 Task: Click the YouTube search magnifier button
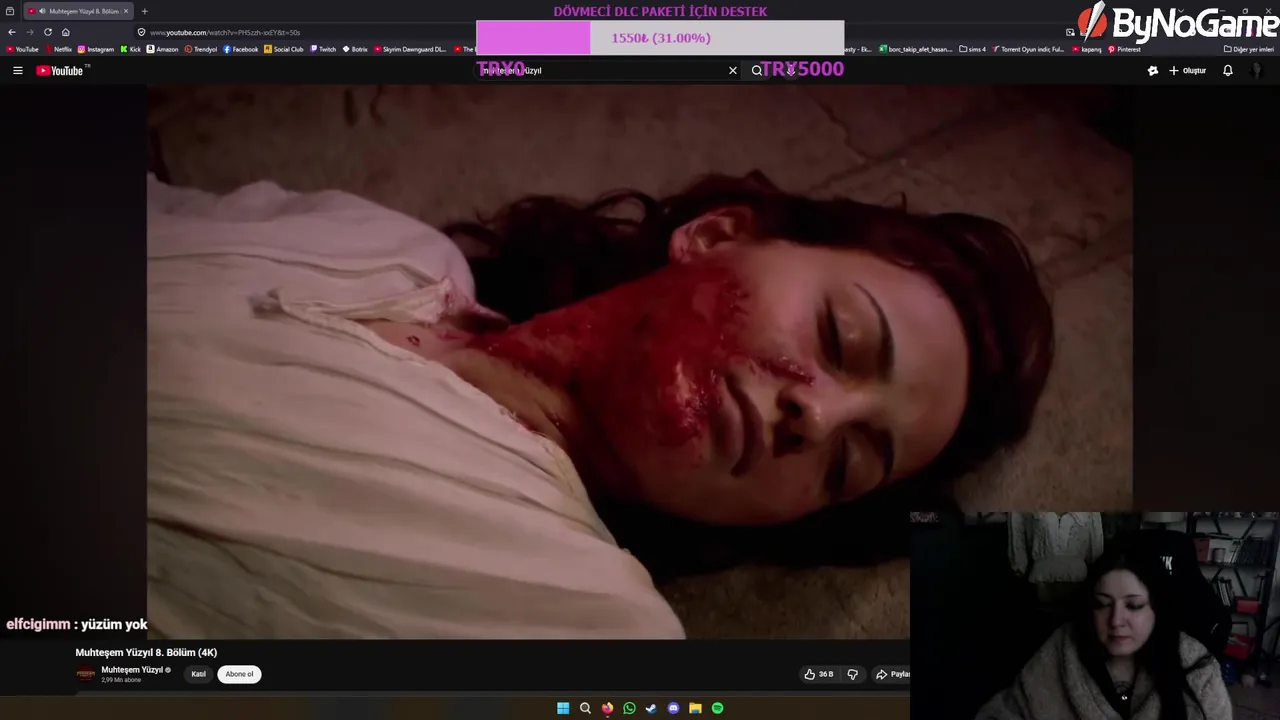756,71
